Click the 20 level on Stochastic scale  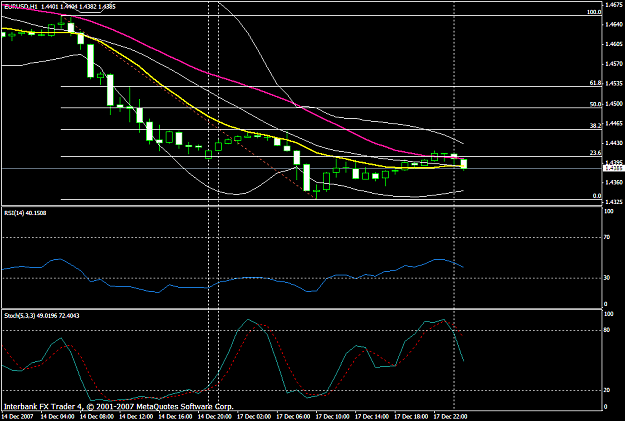[x=607, y=390]
